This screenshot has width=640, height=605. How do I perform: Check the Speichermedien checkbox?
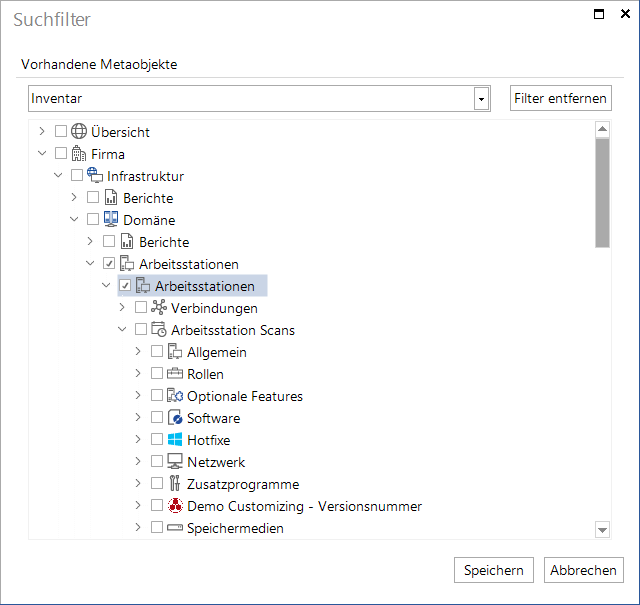157,527
